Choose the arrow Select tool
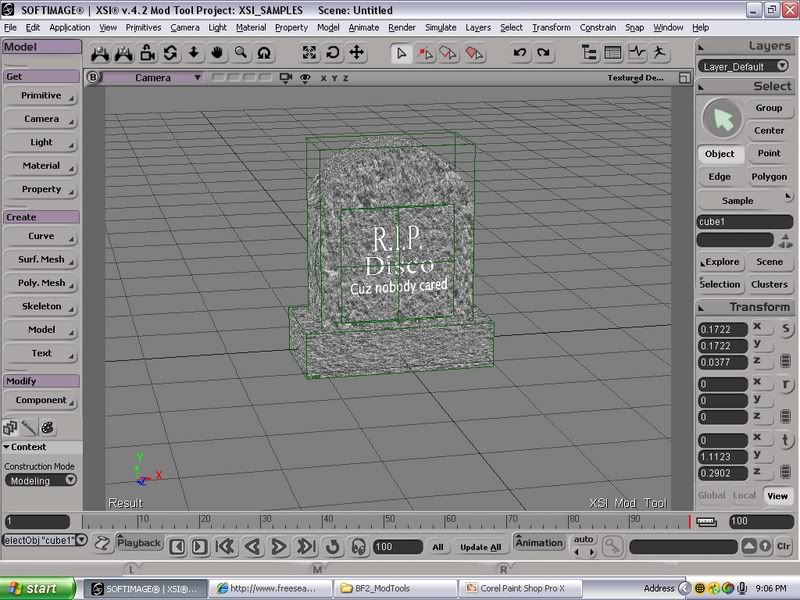 click(x=402, y=53)
